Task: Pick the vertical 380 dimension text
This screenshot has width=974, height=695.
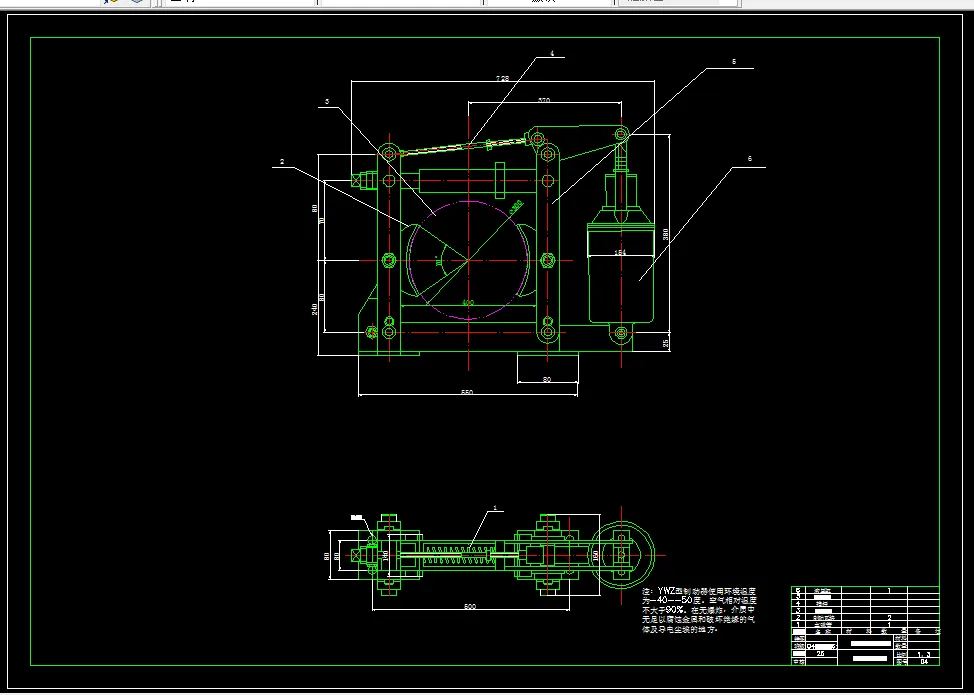Action: click(x=665, y=234)
